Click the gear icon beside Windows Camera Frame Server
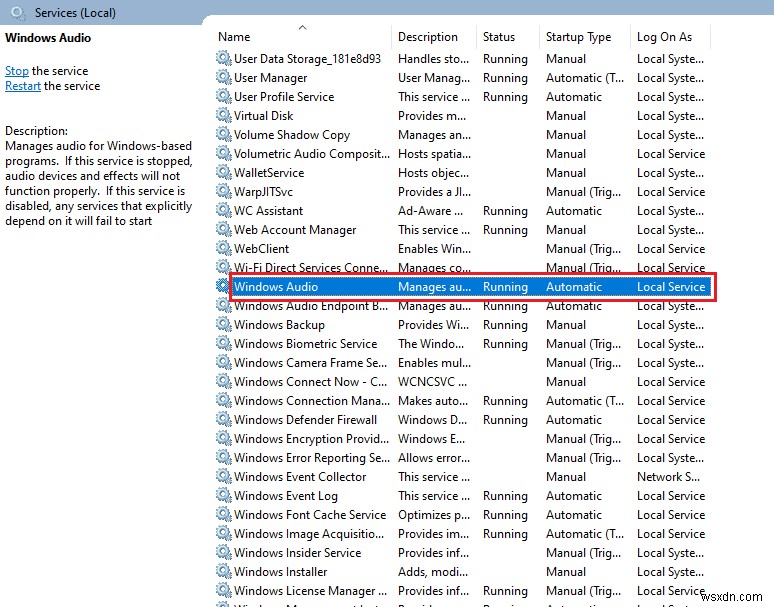 (x=224, y=362)
